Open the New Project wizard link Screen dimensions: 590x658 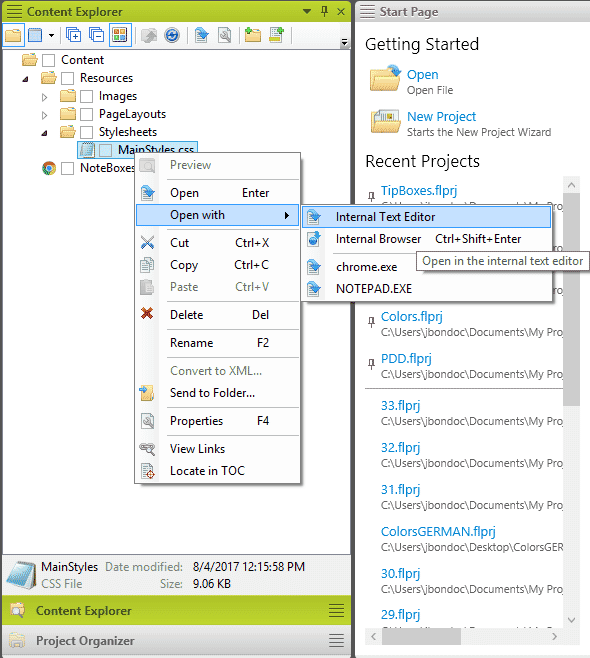click(441, 116)
